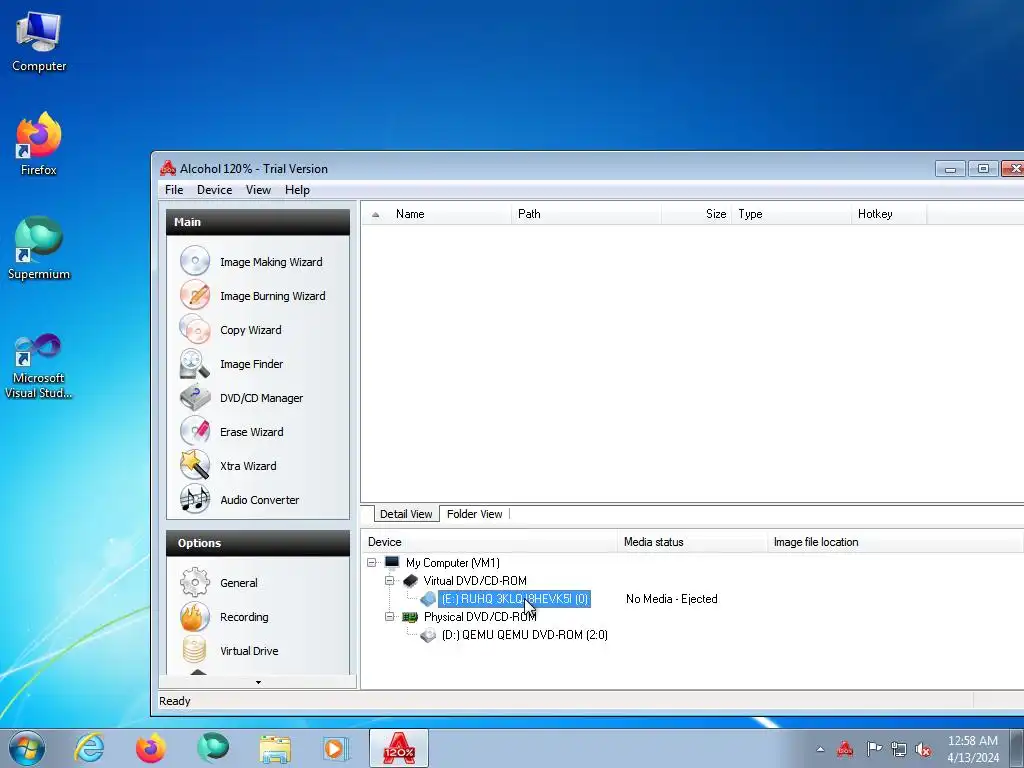The height and width of the screenshot is (768, 1024).
Task: Open the View menu
Action: click(258, 190)
